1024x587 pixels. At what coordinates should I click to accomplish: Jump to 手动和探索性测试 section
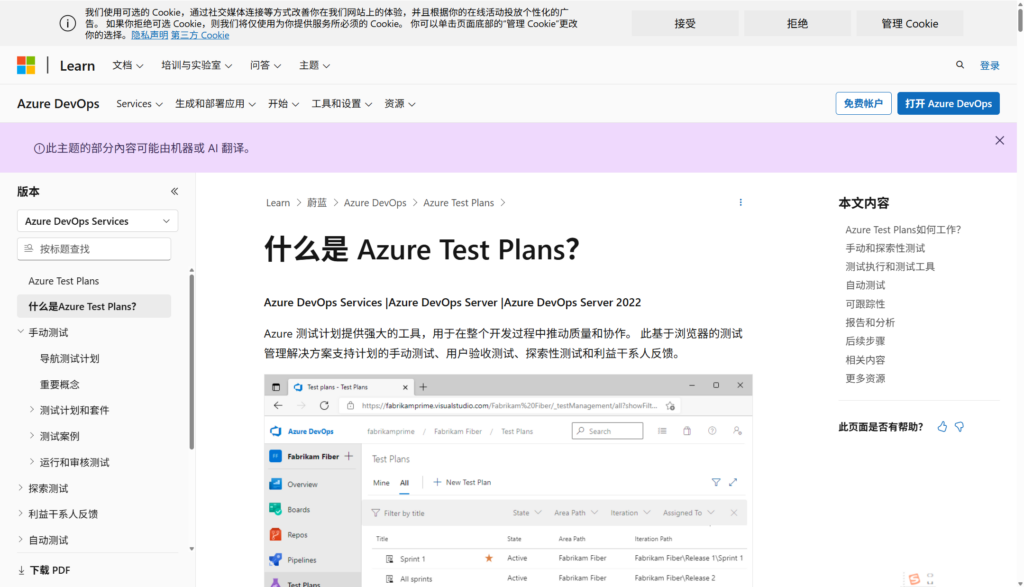(885, 248)
